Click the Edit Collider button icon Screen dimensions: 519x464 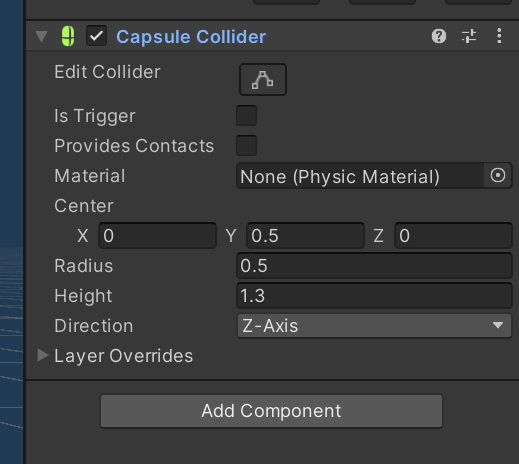click(263, 80)
